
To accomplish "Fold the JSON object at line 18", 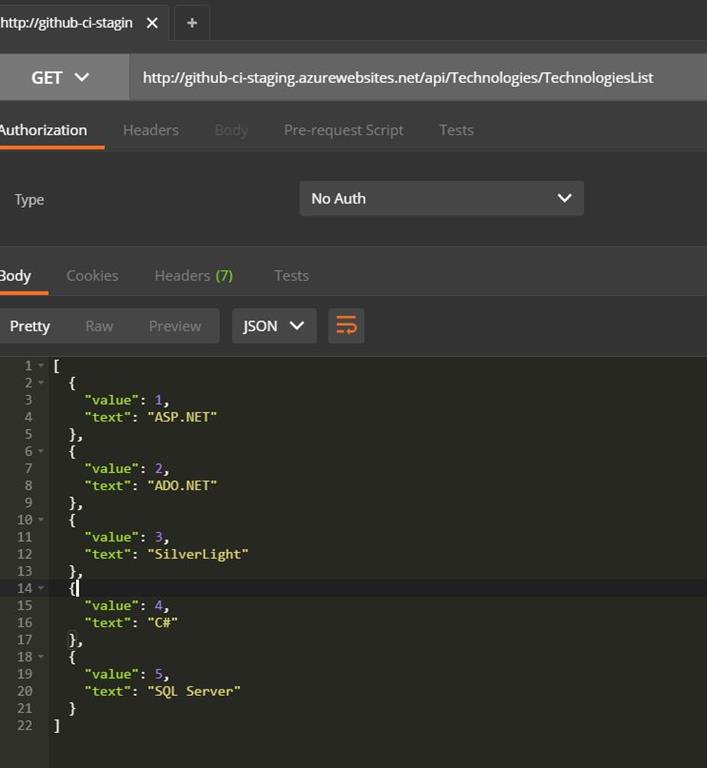I will coord(41,657).
